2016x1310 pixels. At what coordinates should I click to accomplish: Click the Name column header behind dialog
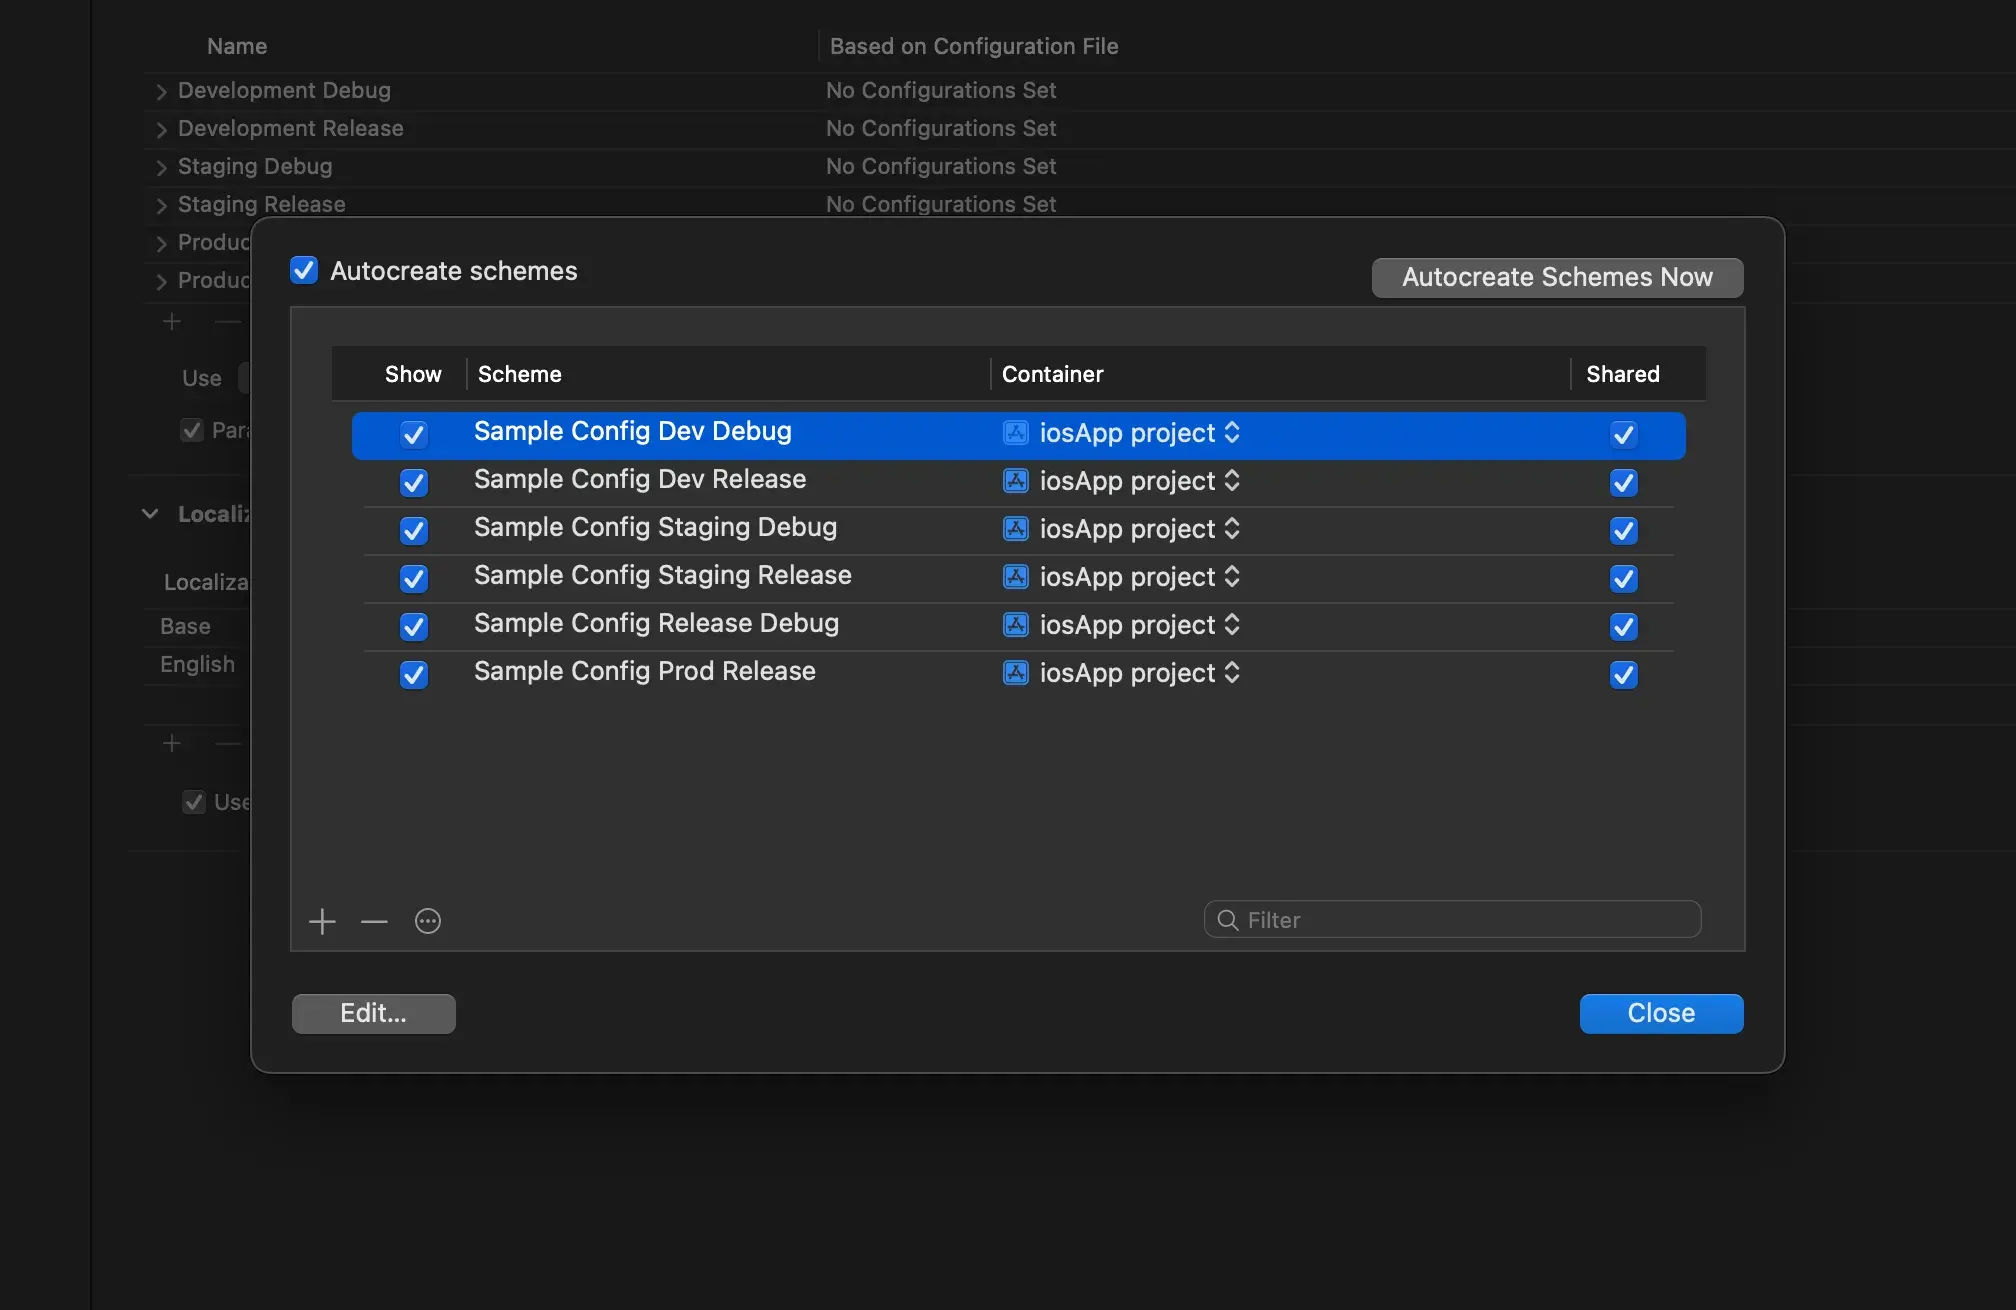[237, 46]
